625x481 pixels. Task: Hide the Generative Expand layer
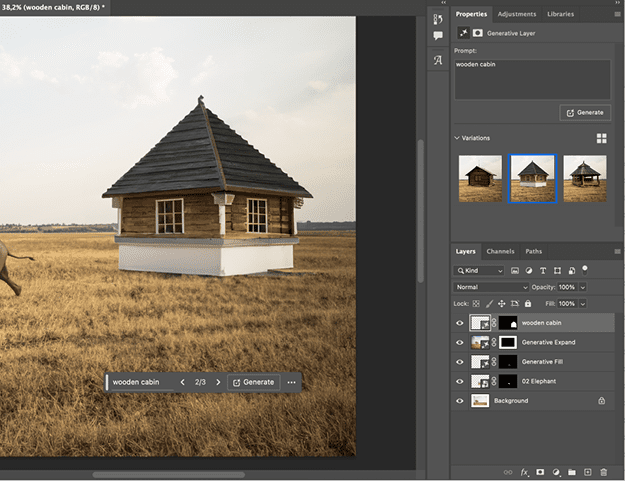pyautogui.click(x=460, y=342)
